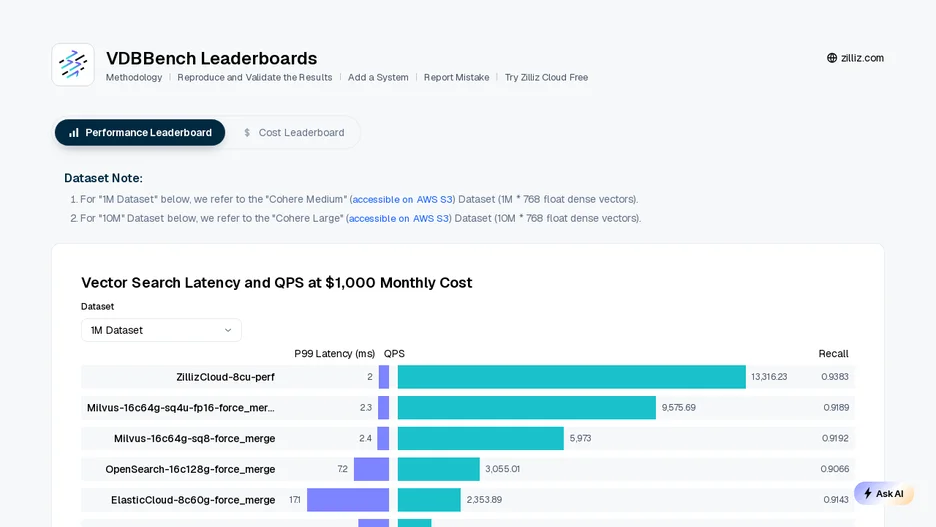Open Reproduce and Validate the Results link
The height and width of the screenshot is (527, 936).
[x=255, y=78]
